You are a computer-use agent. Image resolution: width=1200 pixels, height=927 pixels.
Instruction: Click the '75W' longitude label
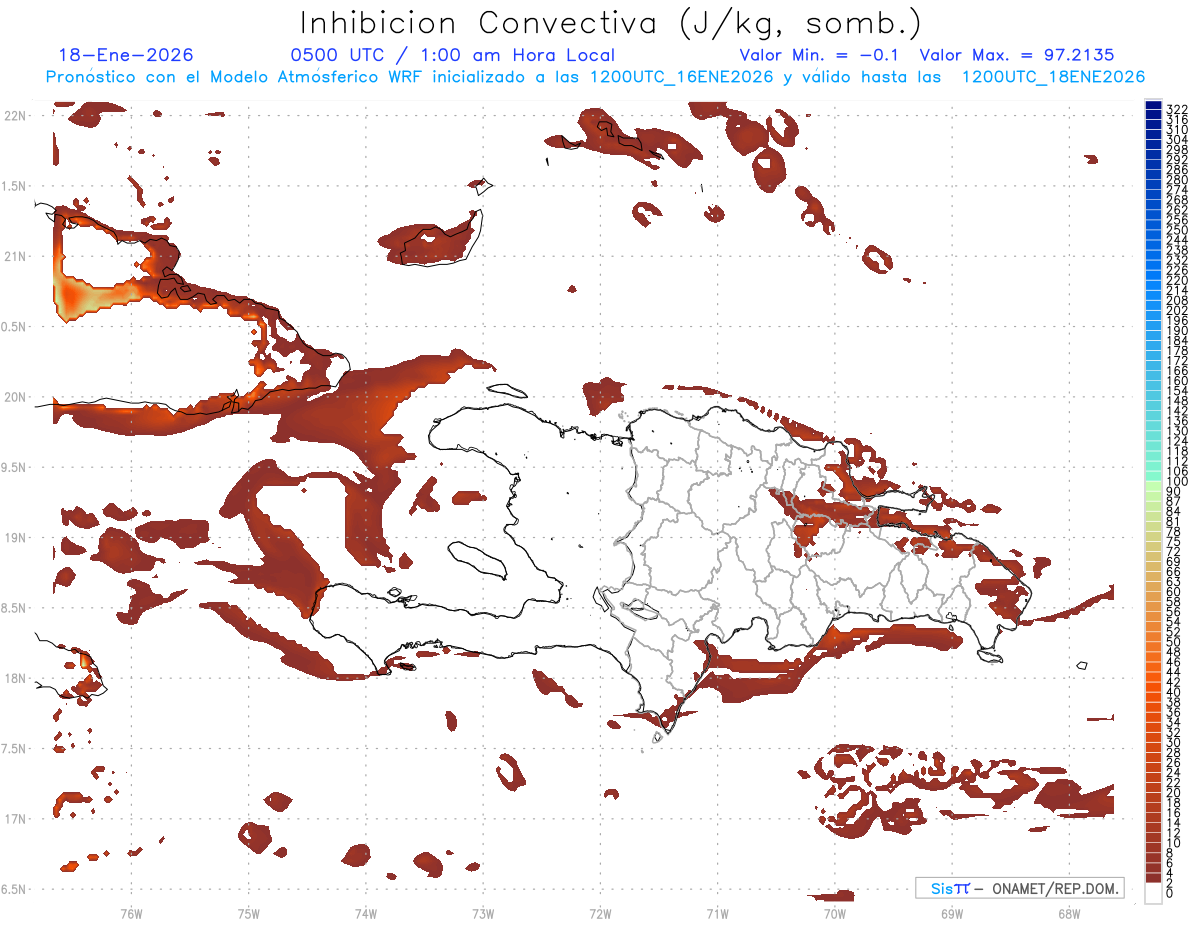pos(249,913)
